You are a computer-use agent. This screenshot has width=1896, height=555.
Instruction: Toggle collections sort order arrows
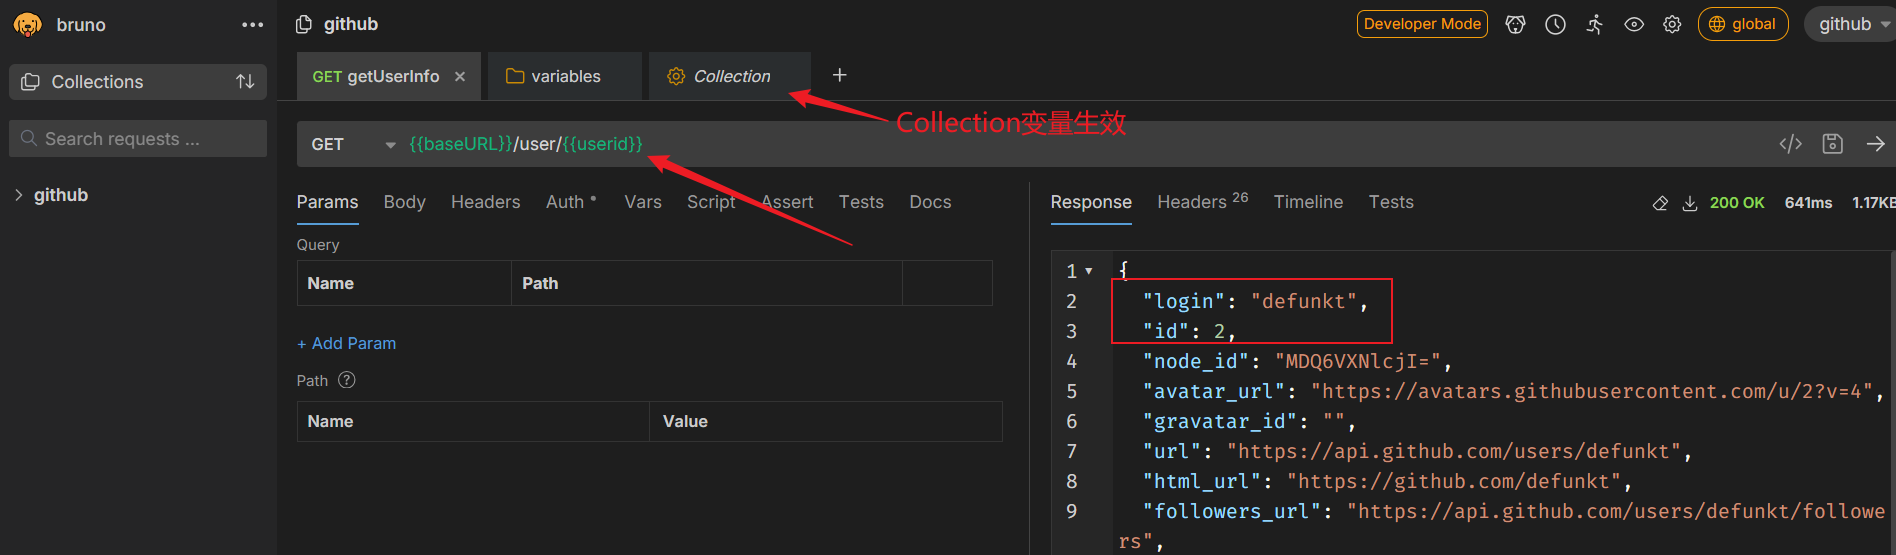245,82
